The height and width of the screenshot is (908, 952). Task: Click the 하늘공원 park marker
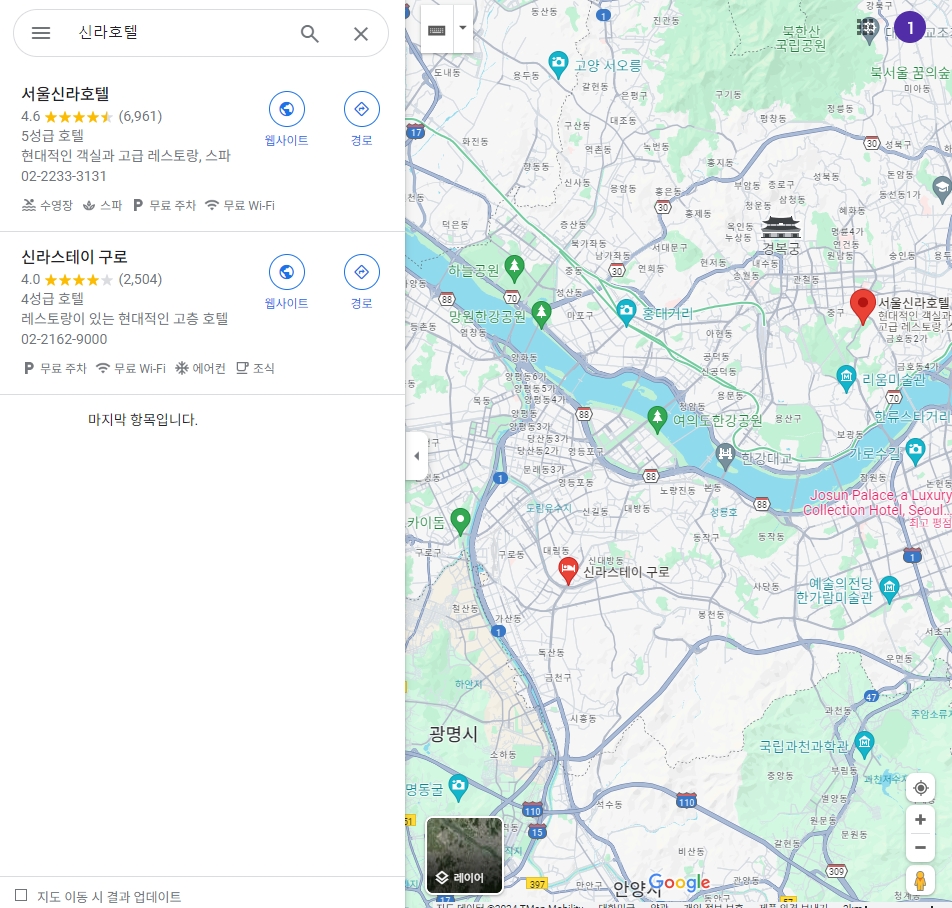click(x=514, y=268)
